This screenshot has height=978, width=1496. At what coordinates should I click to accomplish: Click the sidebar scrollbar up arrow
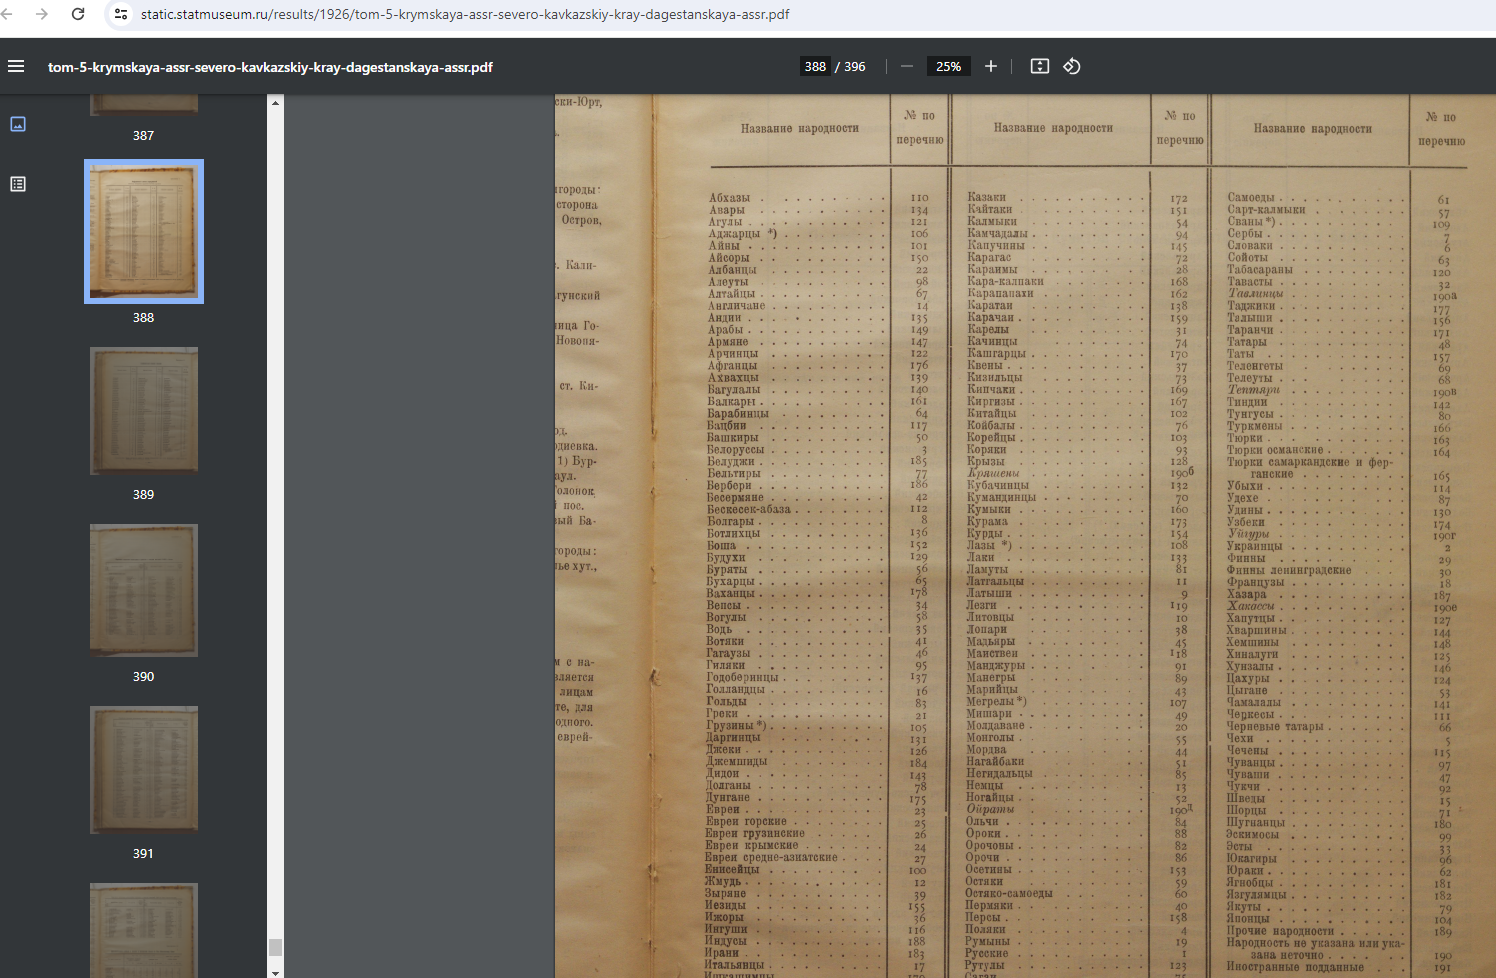click(x=275, y=102)
